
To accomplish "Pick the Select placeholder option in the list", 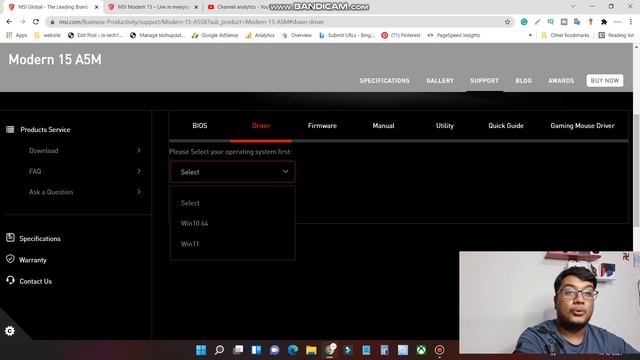I will coord(190,203).
